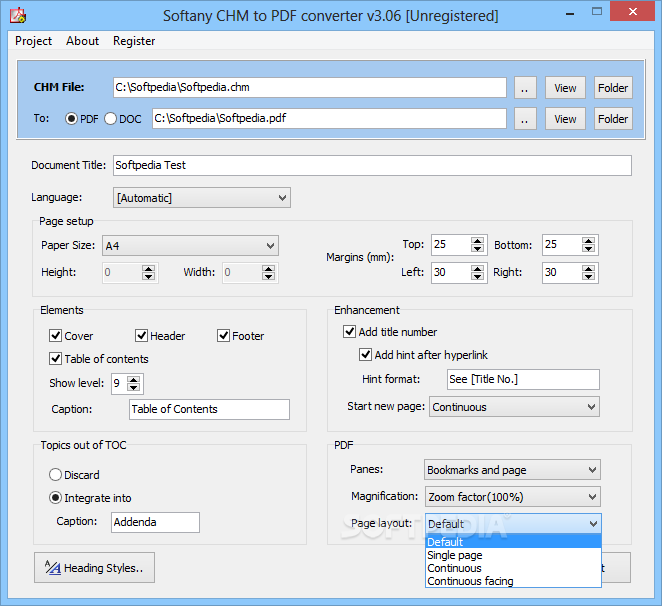Screen dimensions: 662x606
Task: Minimize the converter window
Action: (x=570, y=14)
